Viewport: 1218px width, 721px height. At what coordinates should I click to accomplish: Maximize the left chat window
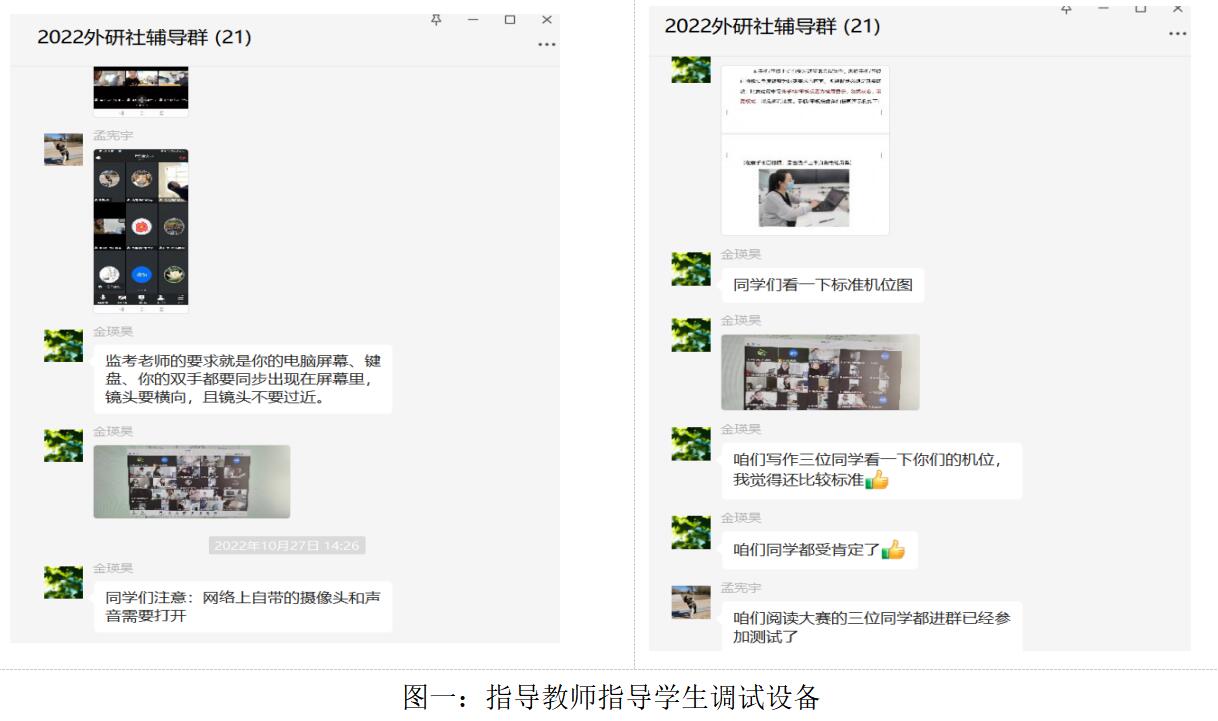coord(510,19)
